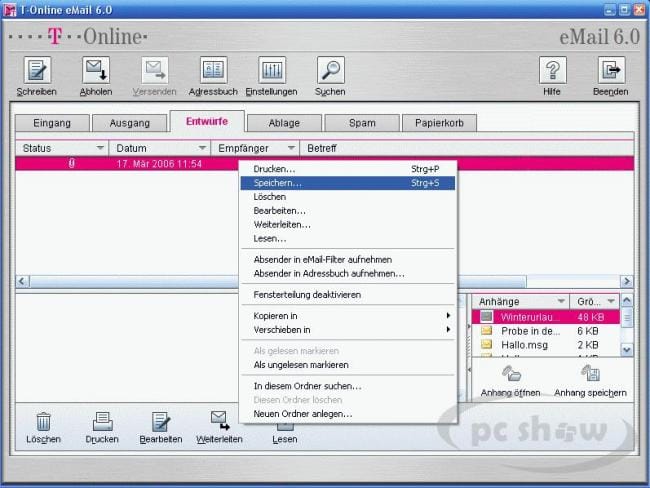This screenshot has height=488, width=650.
Task: Select Absender in eMail-Filter aufnehmen
Action: pyautogui.click(x=348, y=260)
